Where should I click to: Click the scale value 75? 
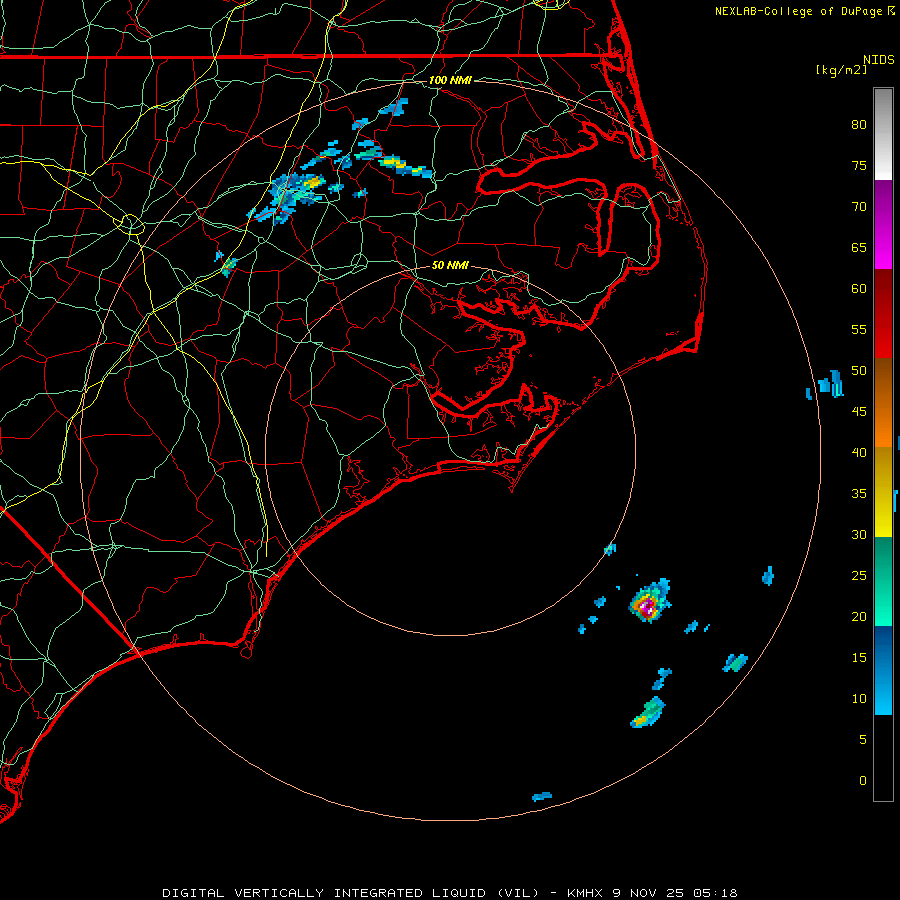click(859, 165)
